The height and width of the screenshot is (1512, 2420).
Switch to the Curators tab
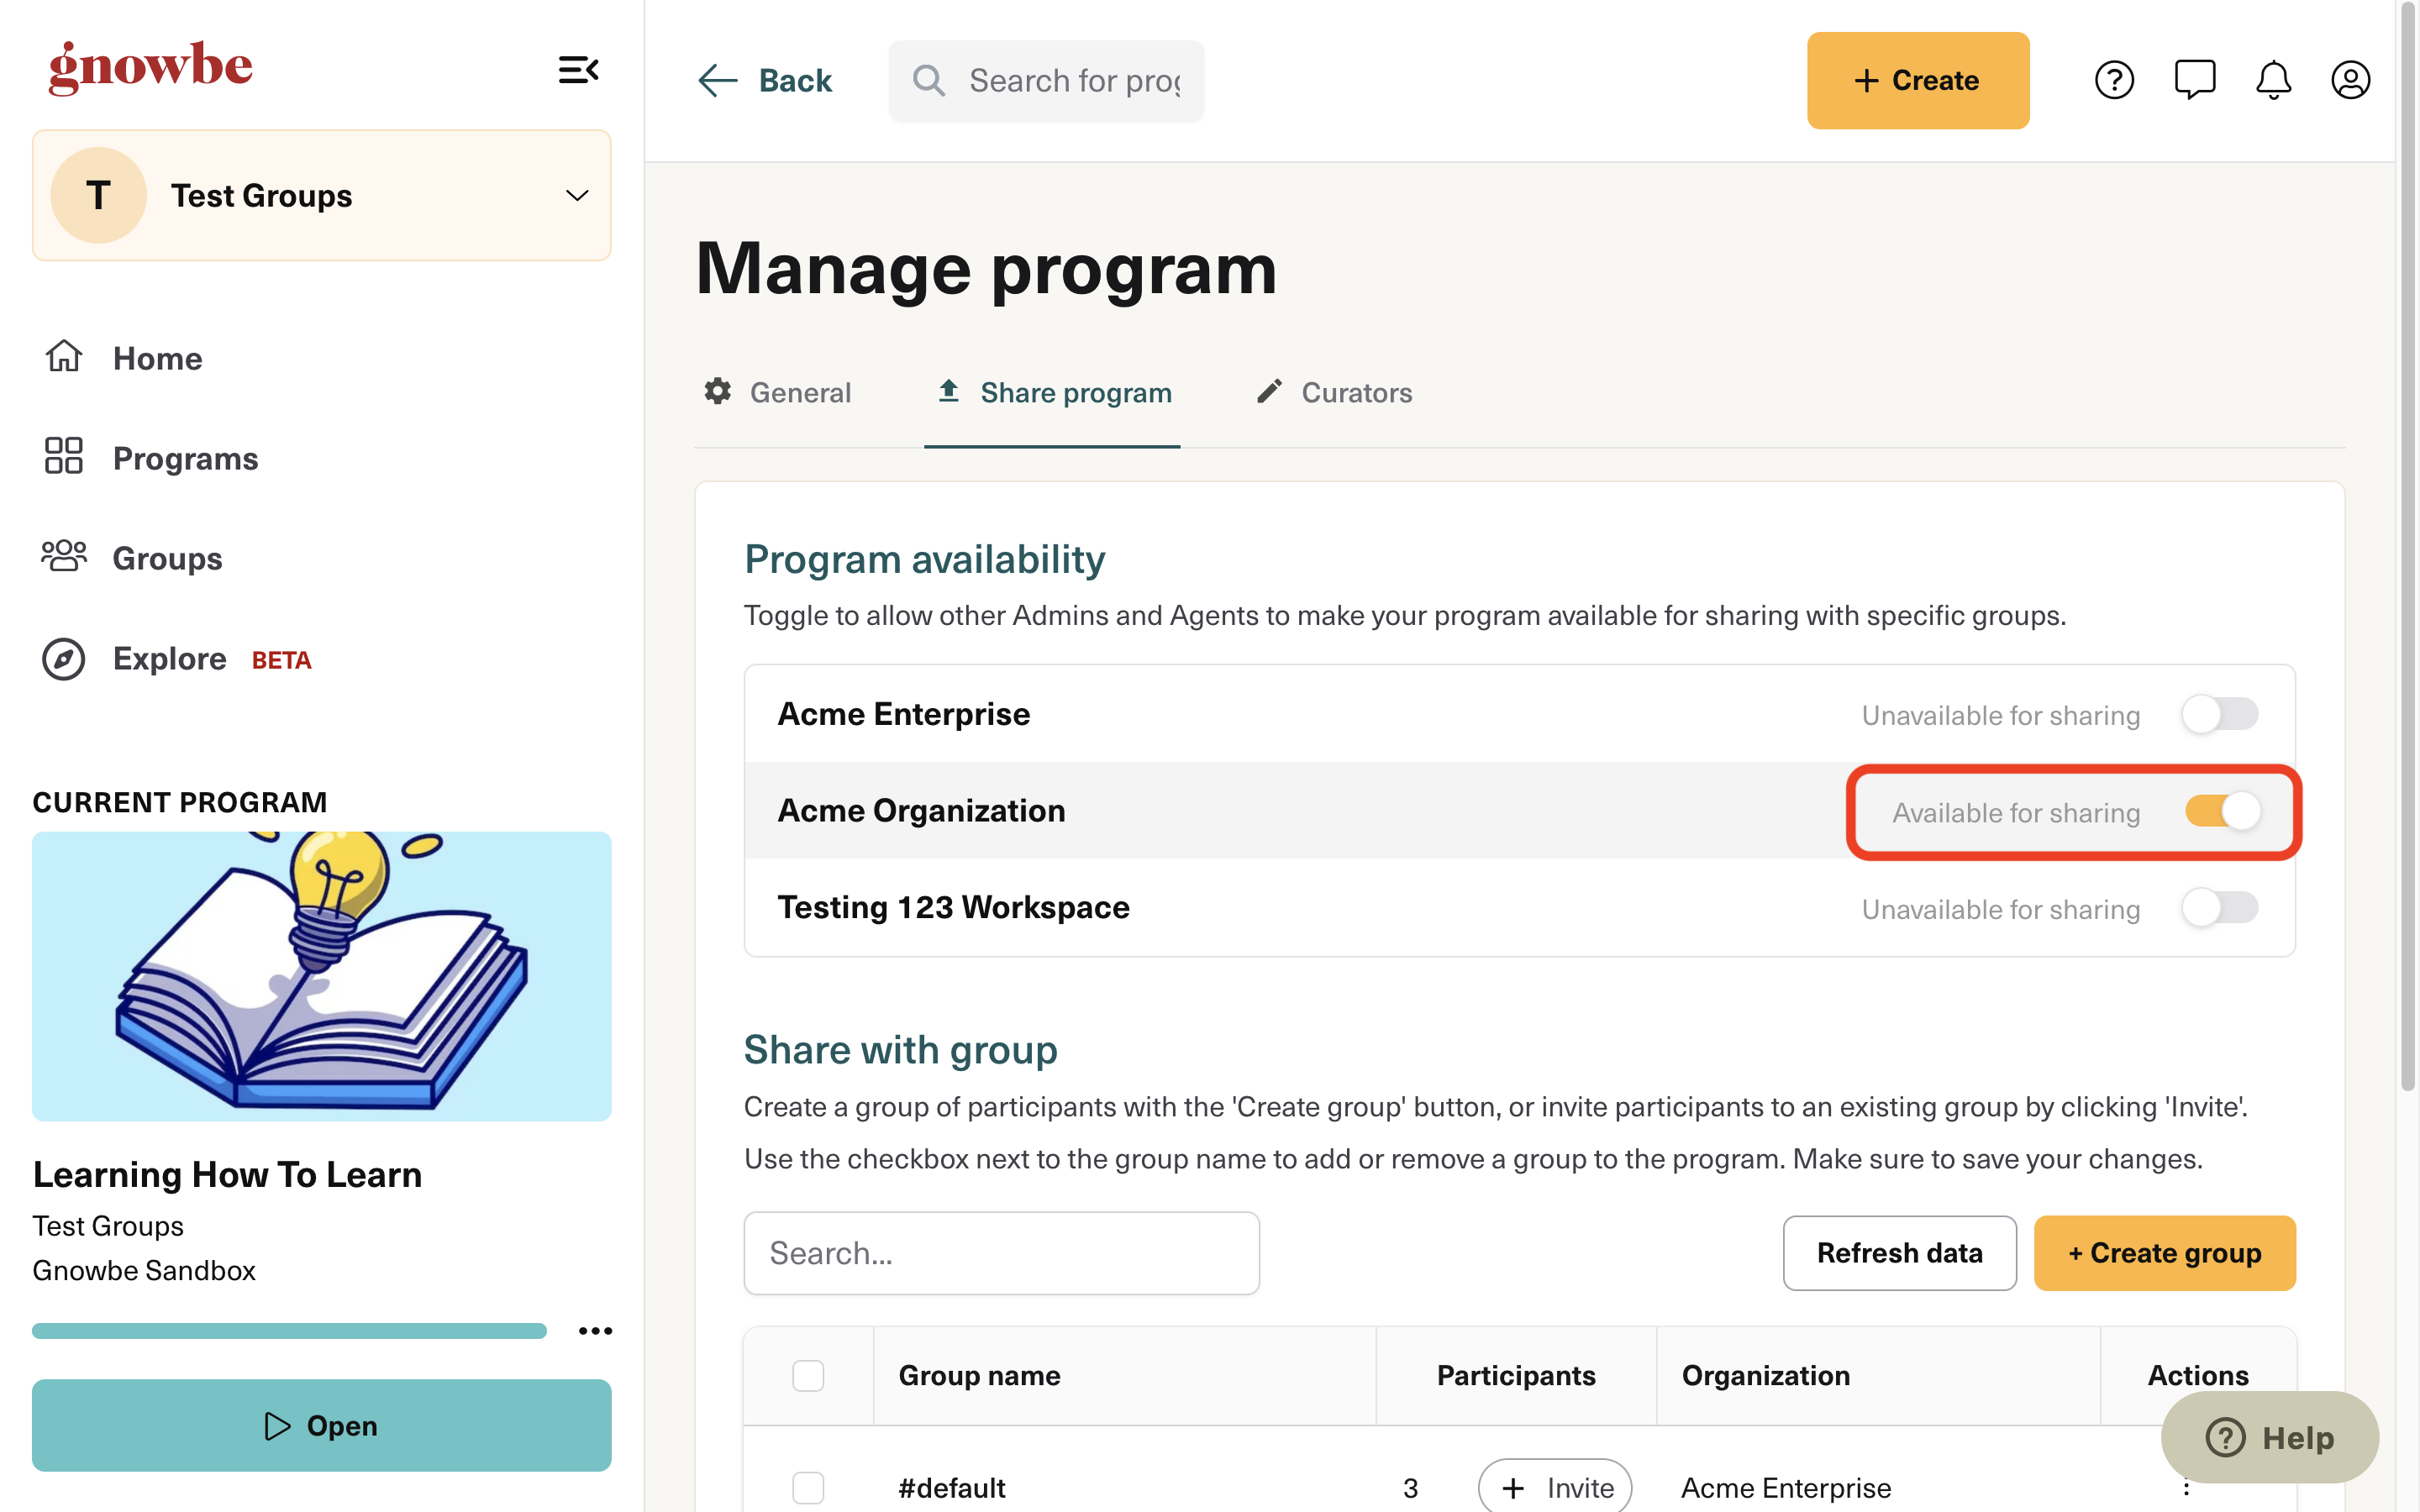pyautogui.click(x=1334, y=392)
